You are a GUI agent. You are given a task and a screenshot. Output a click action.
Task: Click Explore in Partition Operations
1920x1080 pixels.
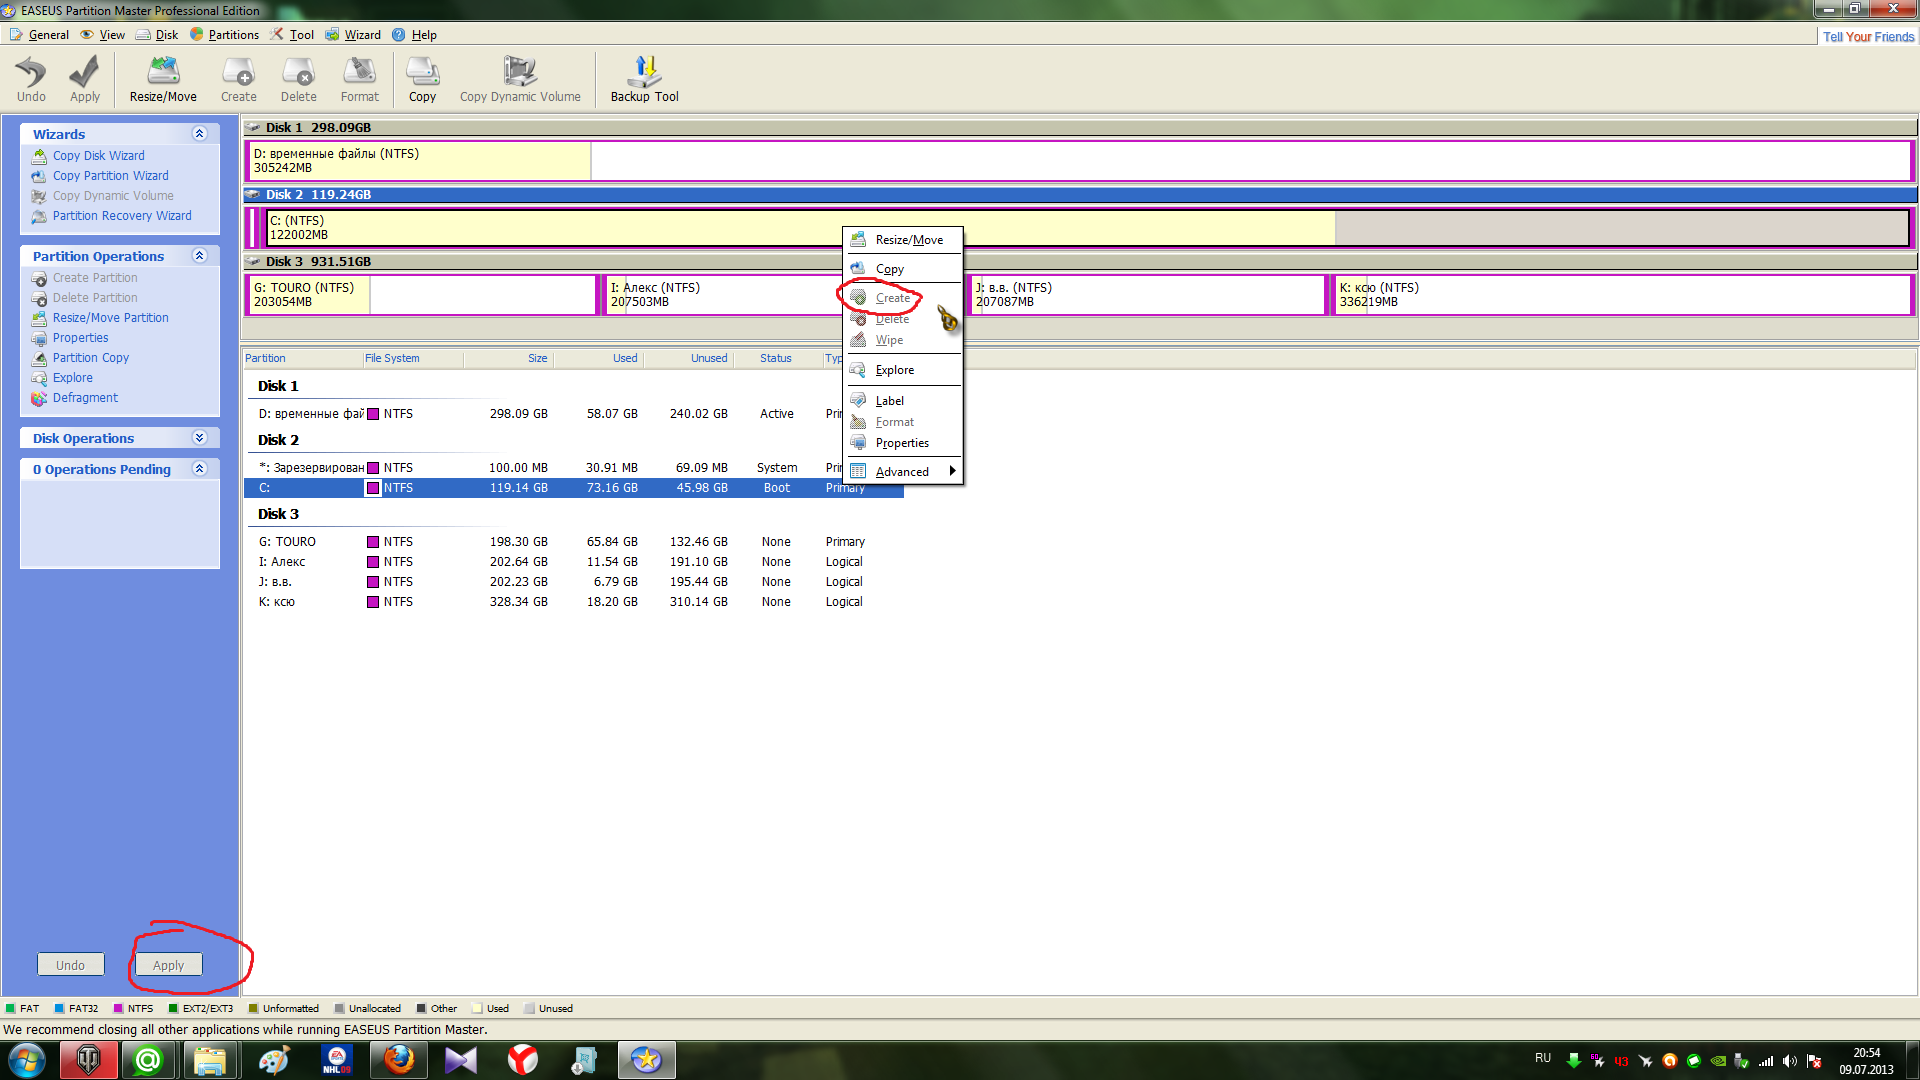point(72,378)
